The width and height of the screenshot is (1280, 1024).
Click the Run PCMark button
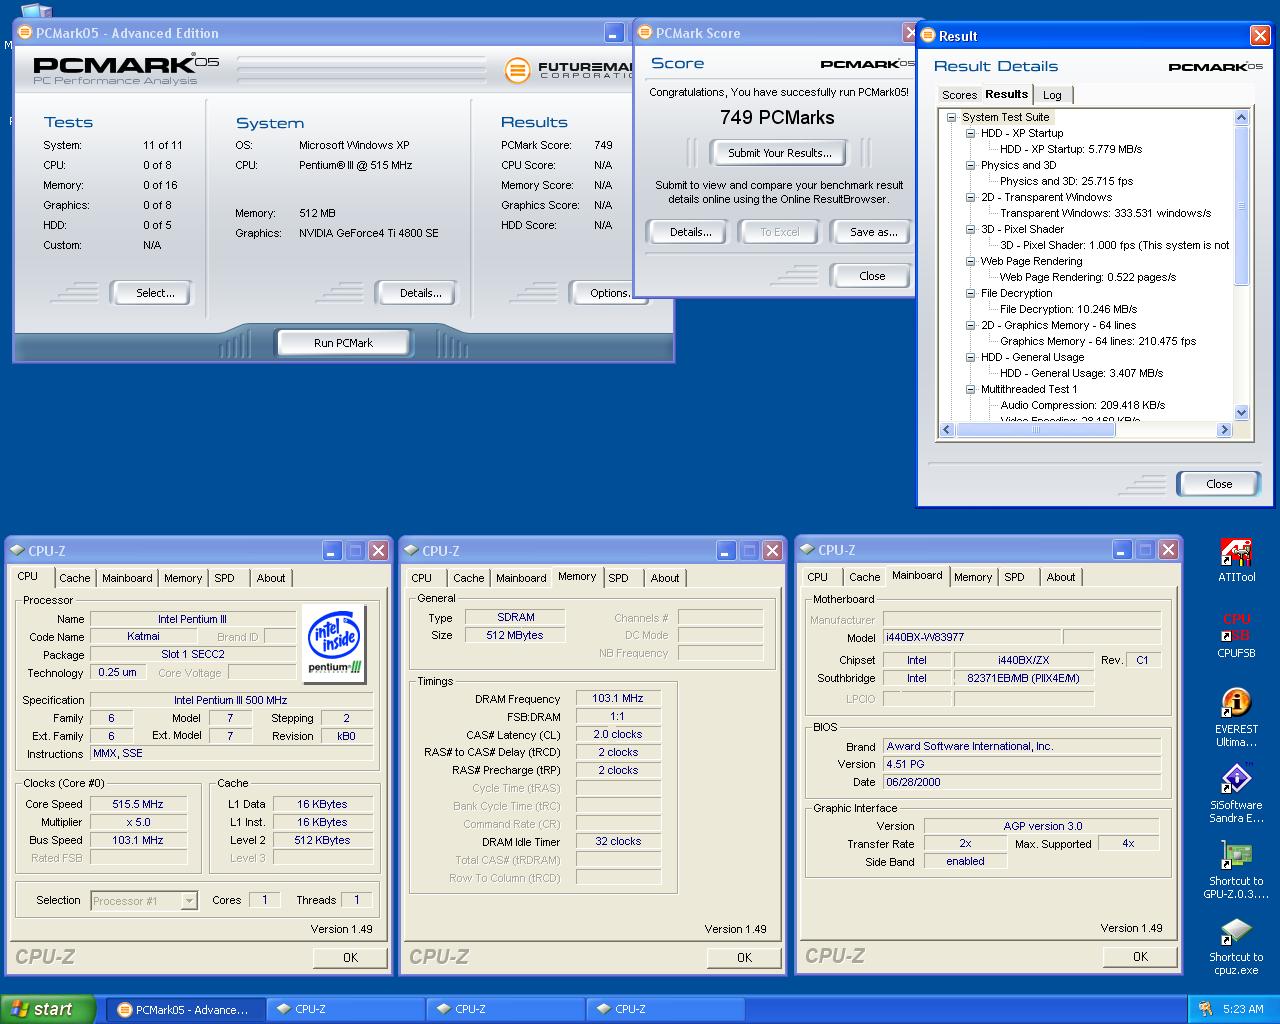pos(343,342)
